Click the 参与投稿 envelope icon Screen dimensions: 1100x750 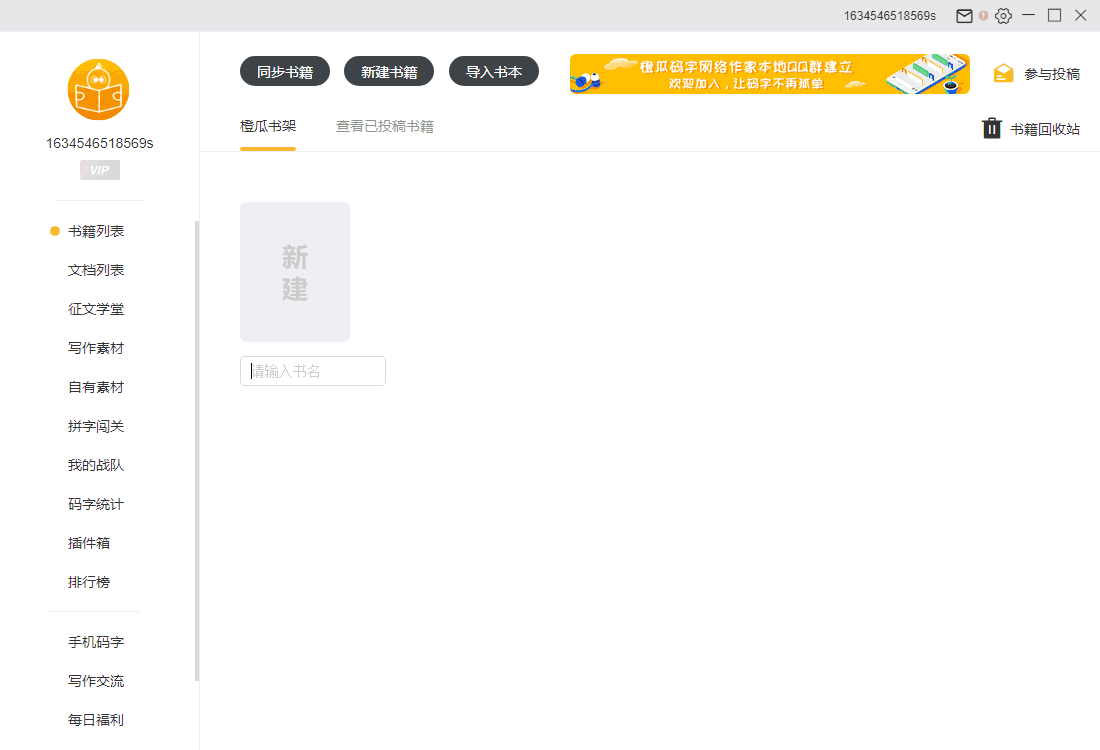click(1003, 74)
